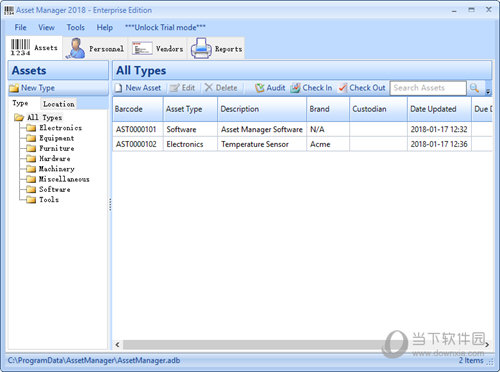Image resolution: width=500 pixels, height=372 pixels.
Task: Sort by Description column header
Action: point(262,109)
